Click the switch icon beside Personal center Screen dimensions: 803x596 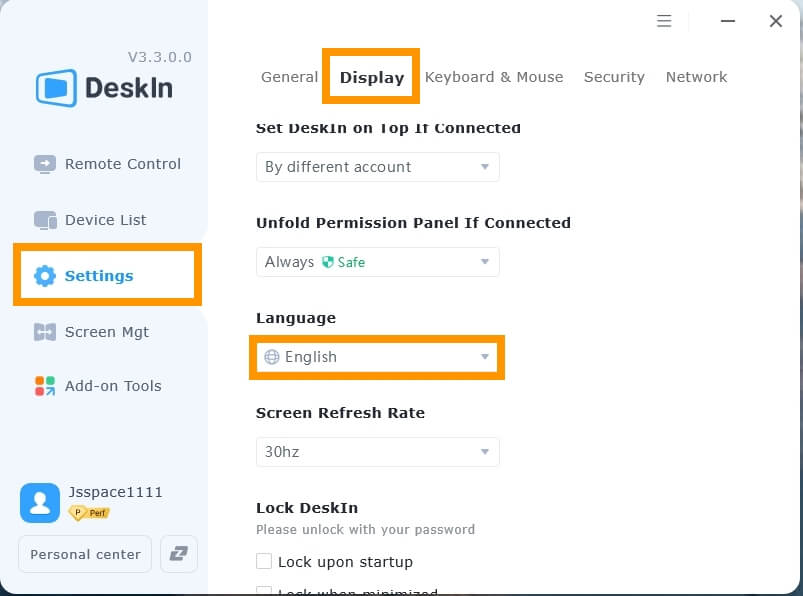pos(179,554)
